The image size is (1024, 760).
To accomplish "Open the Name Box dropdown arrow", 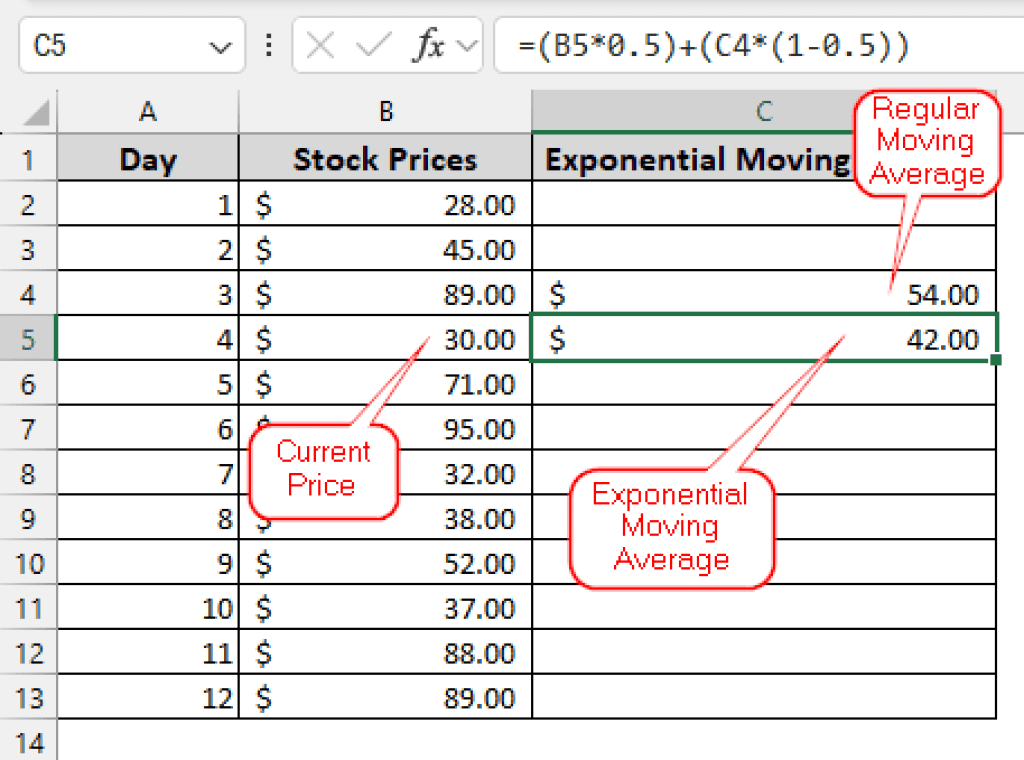I will [221, 46].
